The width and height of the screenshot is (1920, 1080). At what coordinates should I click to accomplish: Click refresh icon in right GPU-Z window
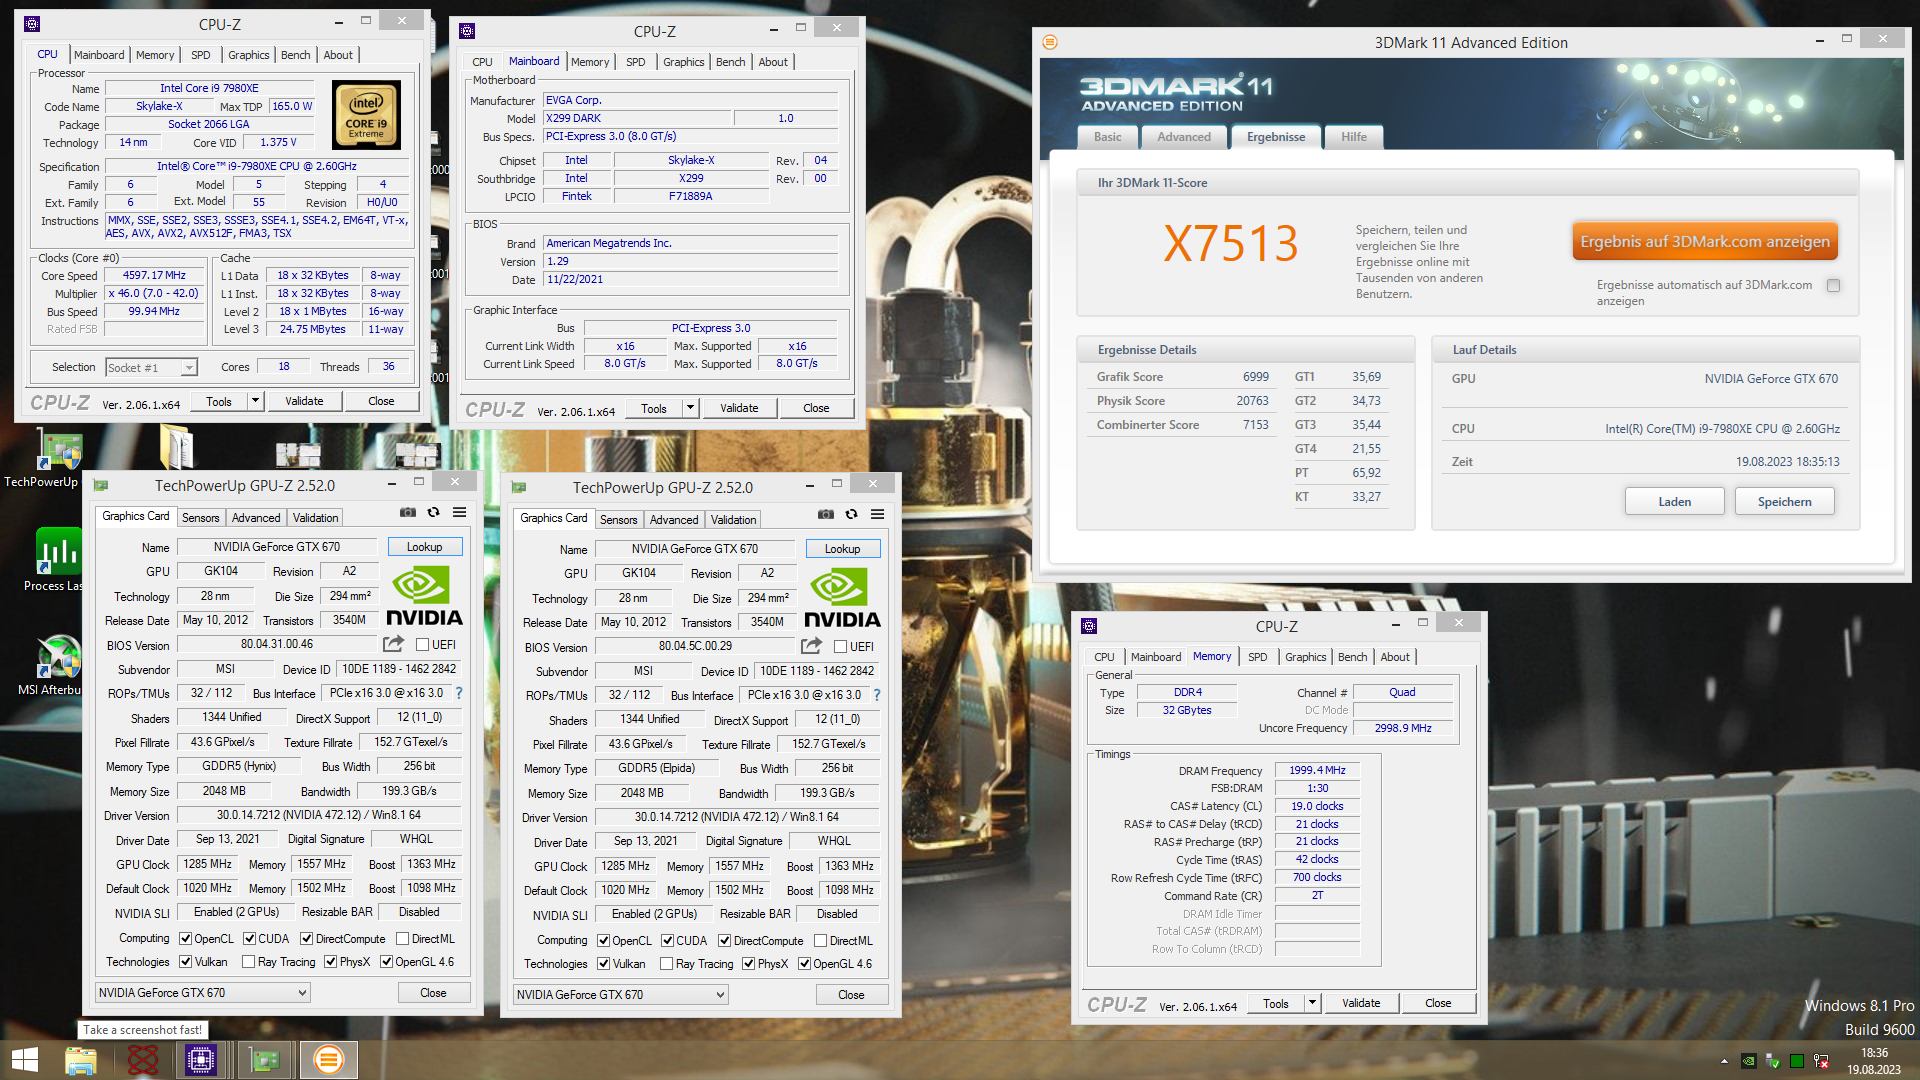(x=852, y=515)
